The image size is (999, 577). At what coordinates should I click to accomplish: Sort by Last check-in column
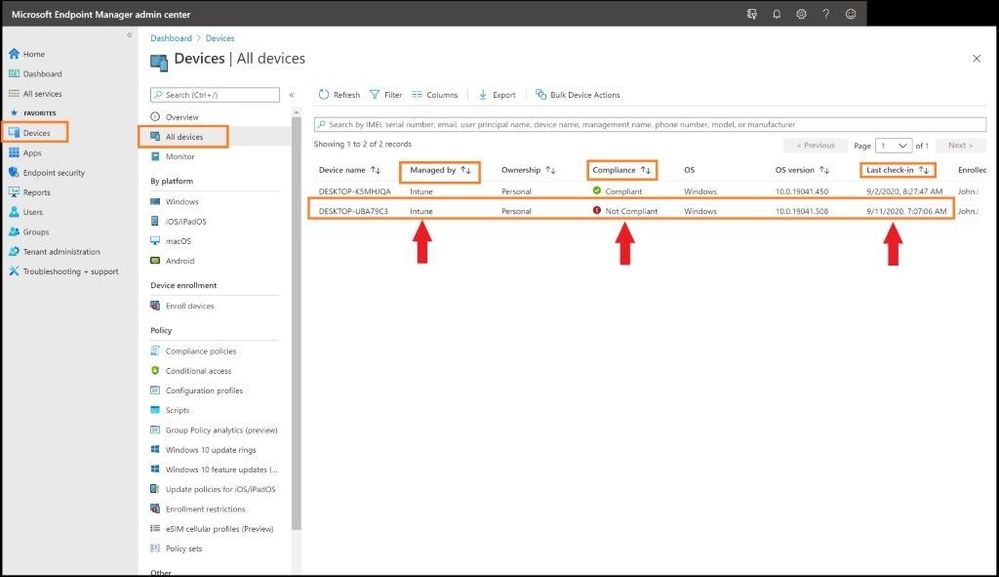[x=898, y=171]
